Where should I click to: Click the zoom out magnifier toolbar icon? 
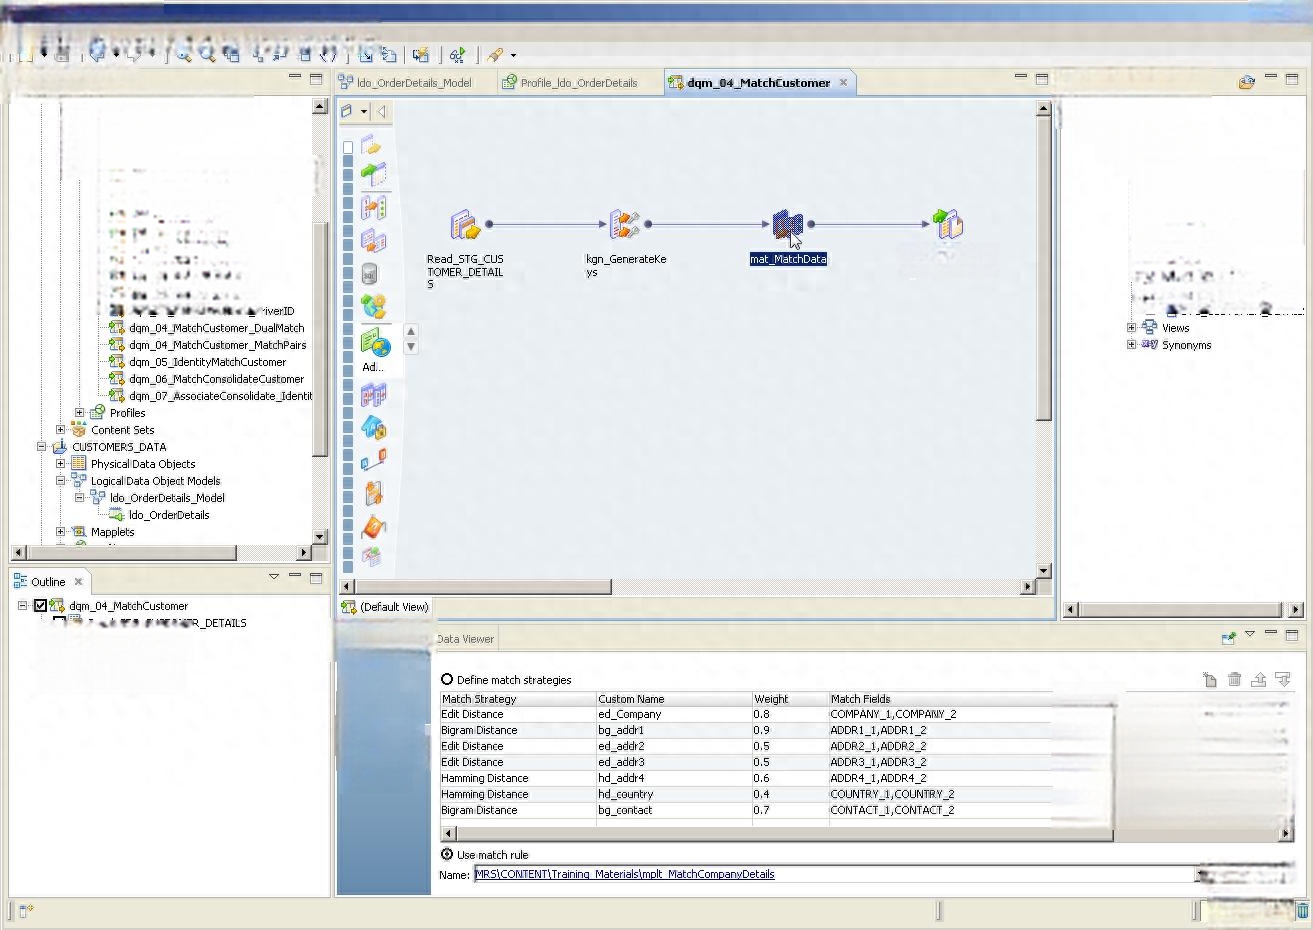pyautogui.click(x=207, y=55)
